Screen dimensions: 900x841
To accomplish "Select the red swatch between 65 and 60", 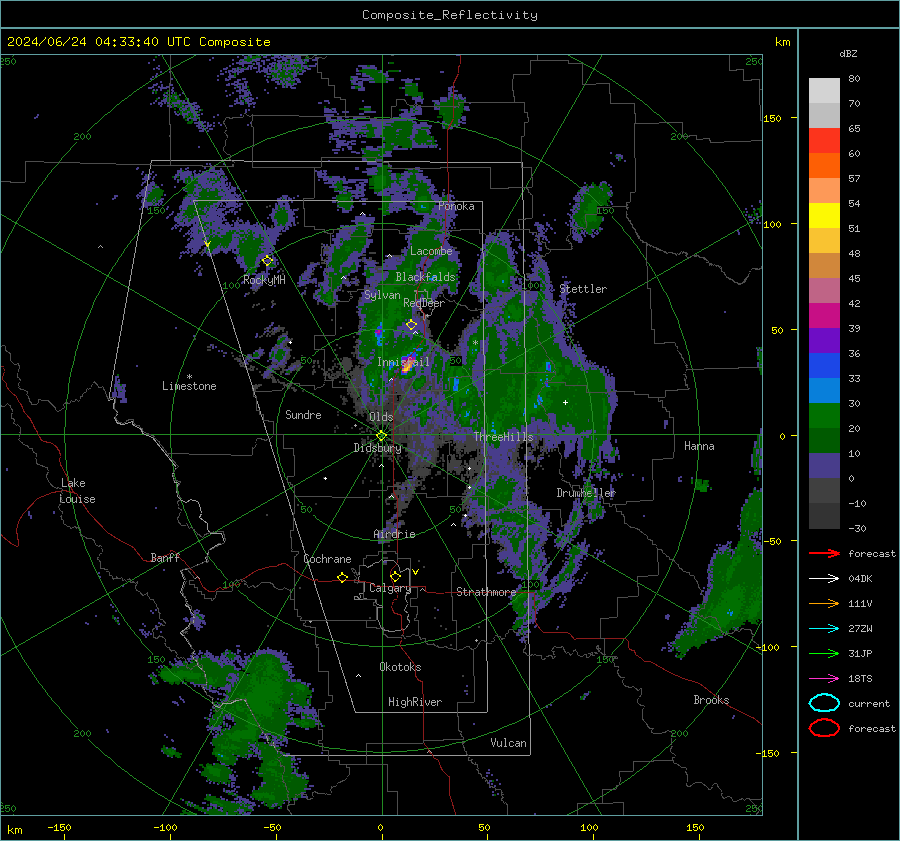I will pyautogui.click(x=824, y=141).
